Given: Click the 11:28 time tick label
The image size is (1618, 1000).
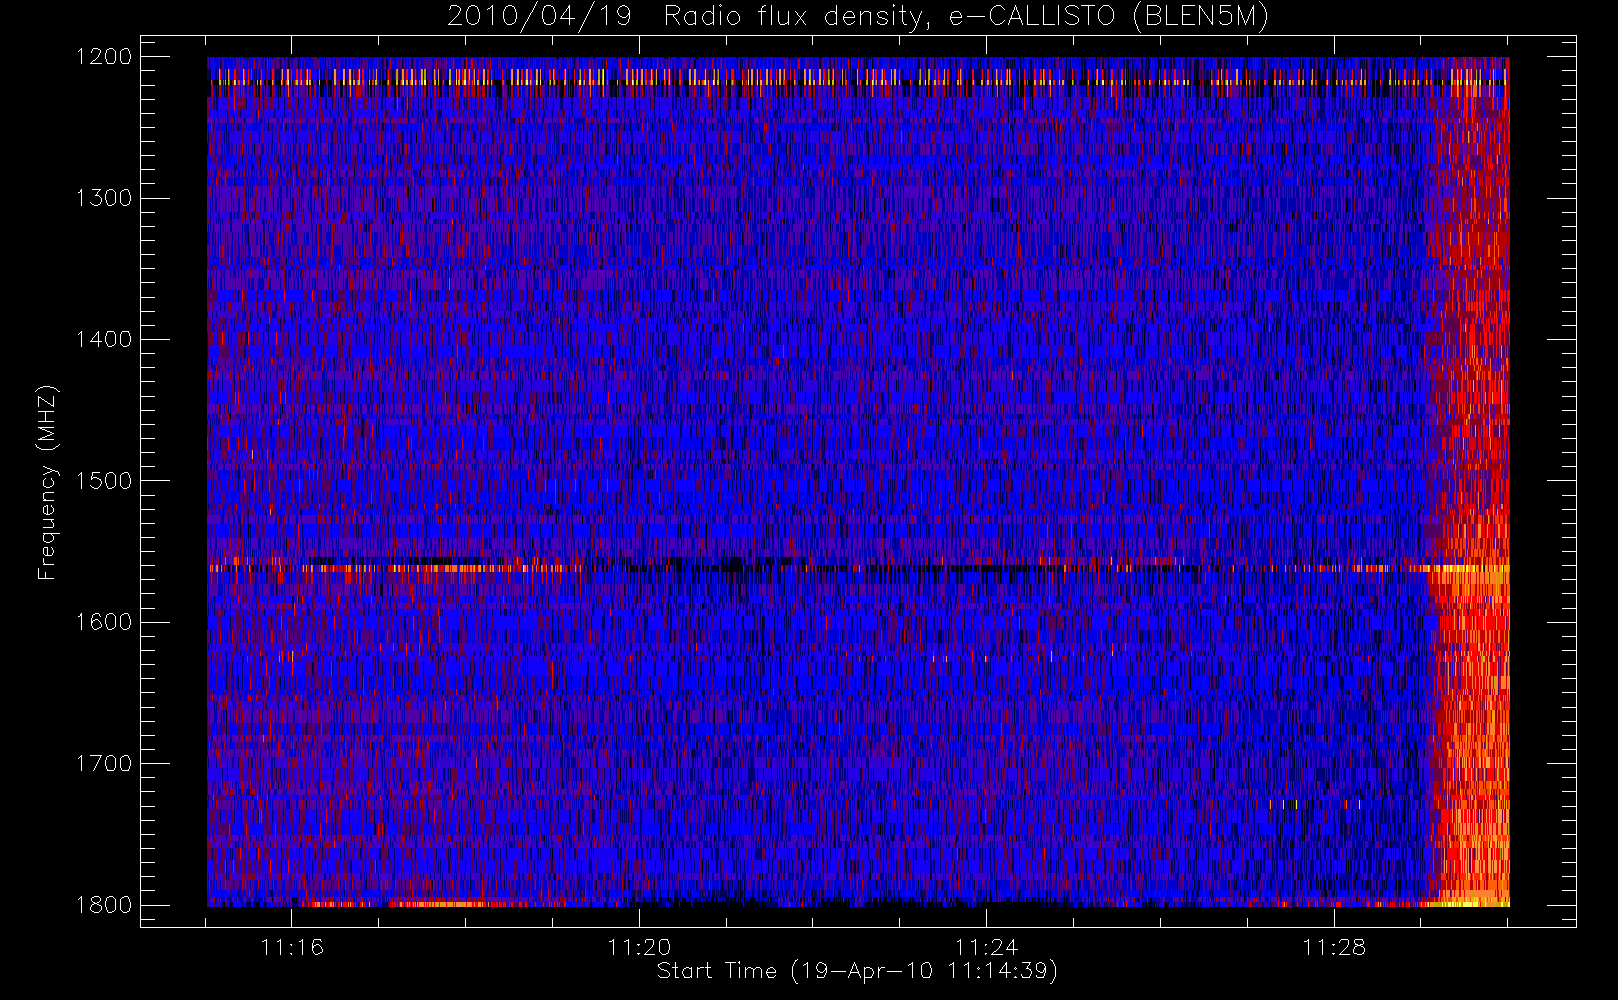Looking at the screenshot, I should click(1334, 947).
